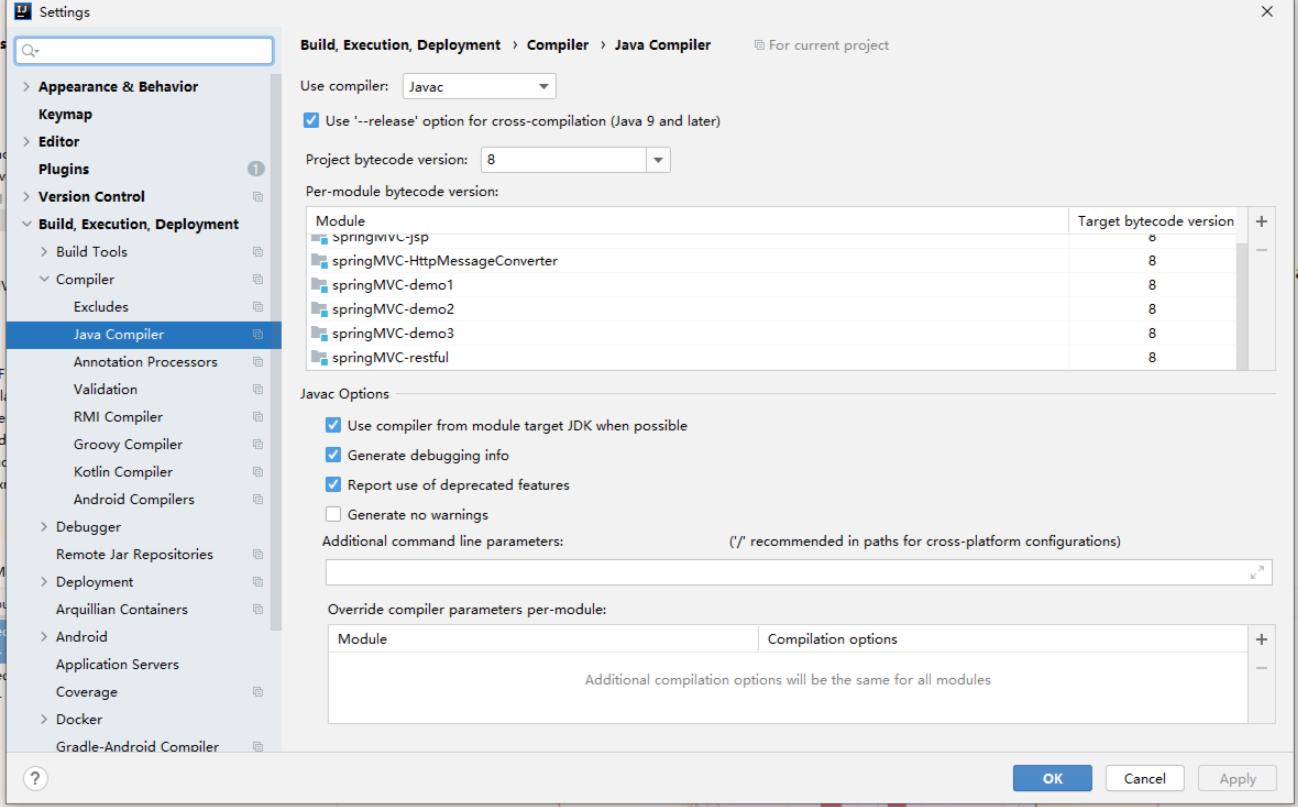The image size is (1298, 807).
Task: Select Android Compilers settings
Action: tap(134, 499)
